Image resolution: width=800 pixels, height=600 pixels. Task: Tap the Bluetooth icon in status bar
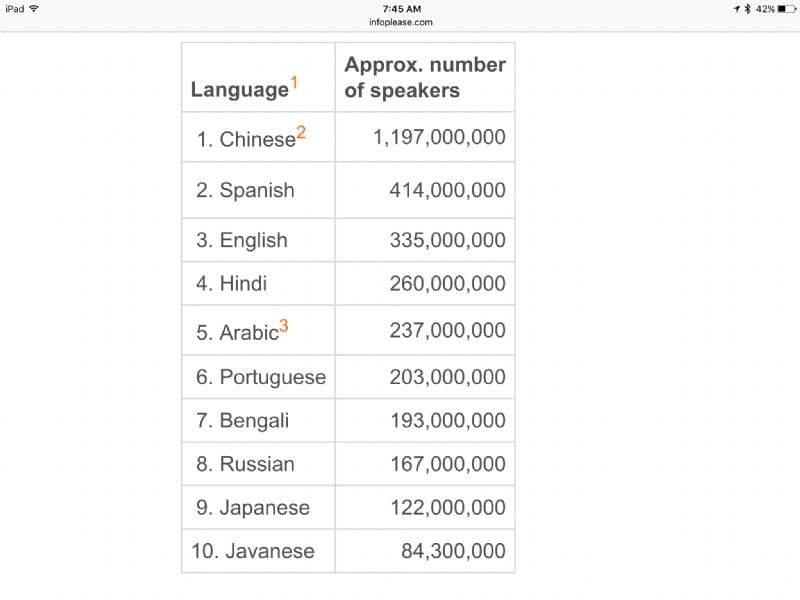pos(747,8)
